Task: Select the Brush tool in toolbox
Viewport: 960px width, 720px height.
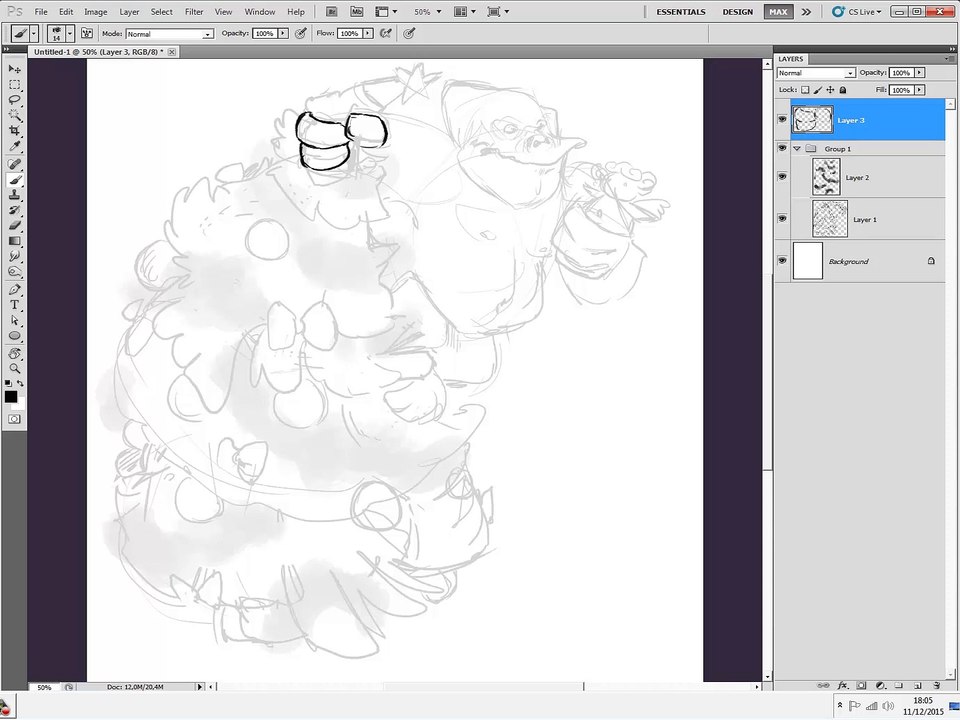Action: tap(14, 180)
